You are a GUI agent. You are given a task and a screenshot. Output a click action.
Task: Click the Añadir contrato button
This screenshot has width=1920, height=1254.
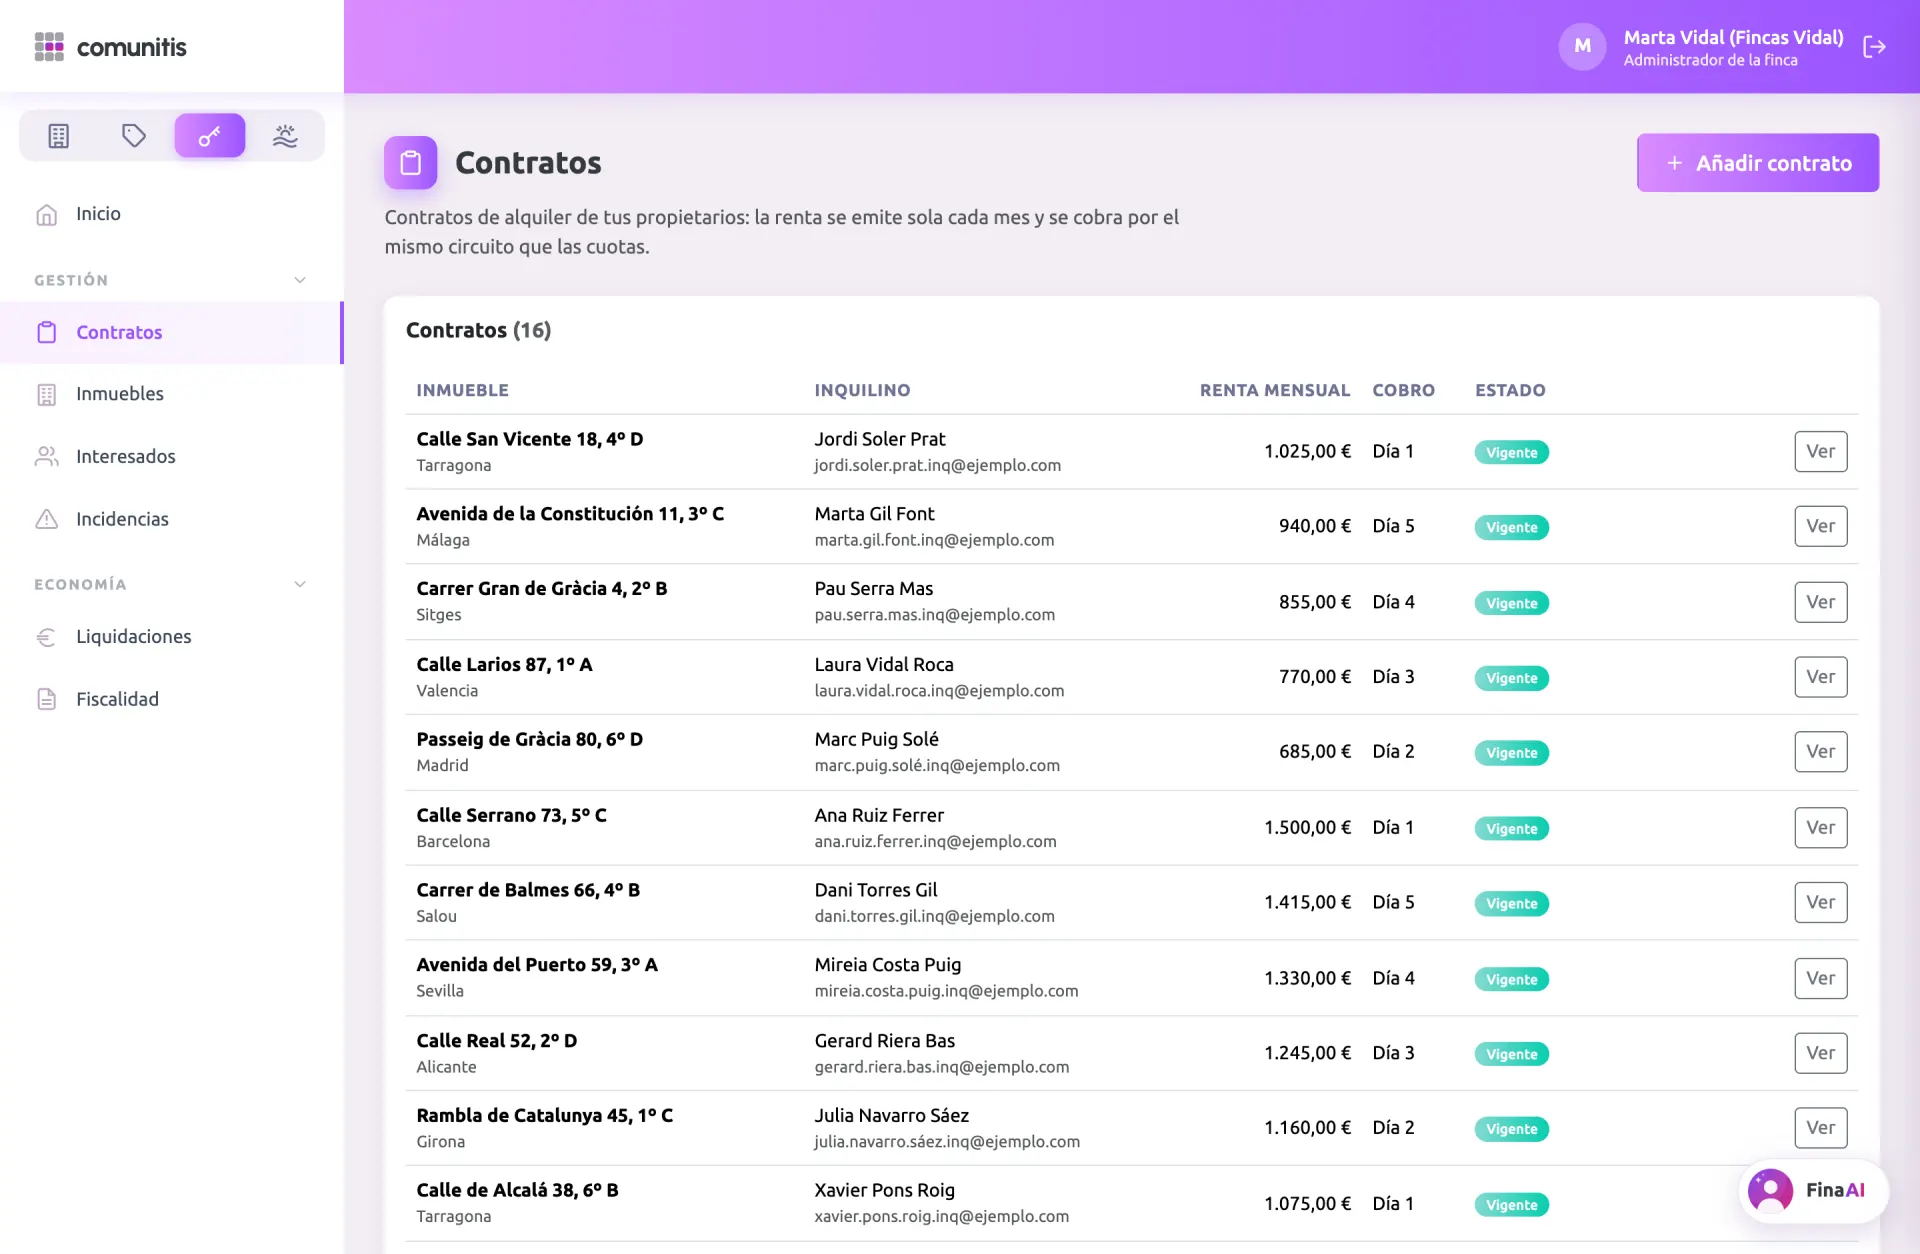pyautogui.click(x=1757, y=163)
